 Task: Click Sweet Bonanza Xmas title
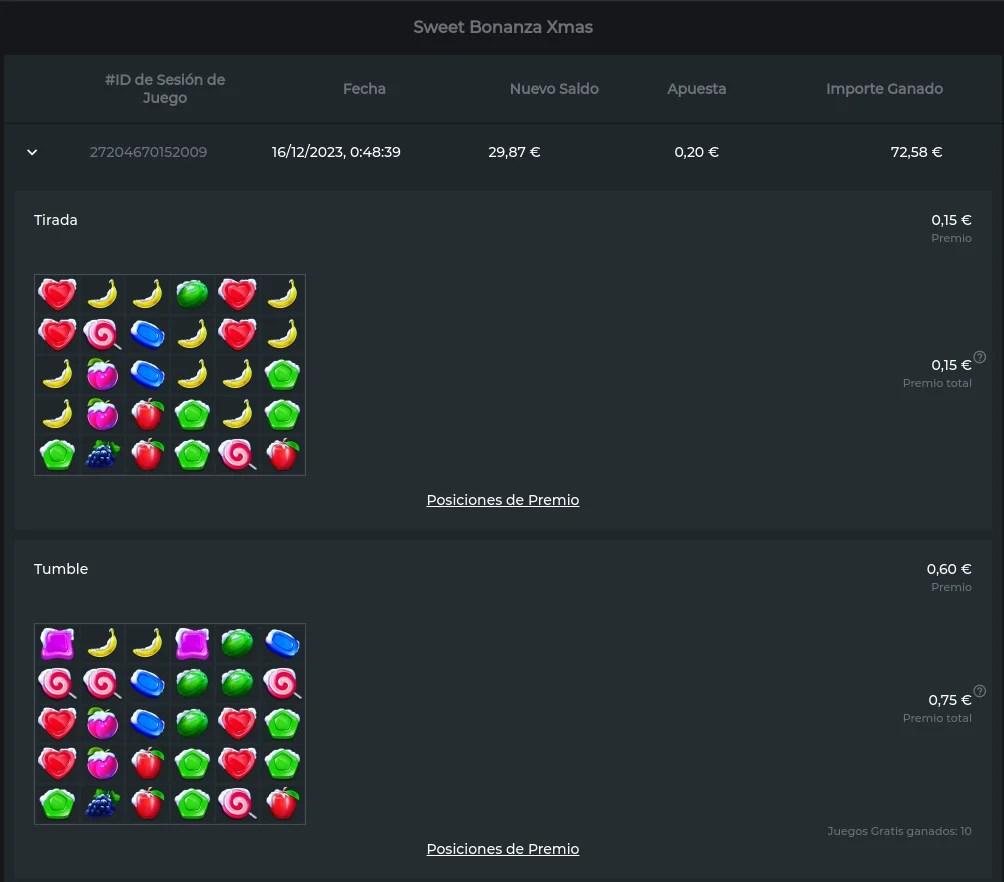503,27
